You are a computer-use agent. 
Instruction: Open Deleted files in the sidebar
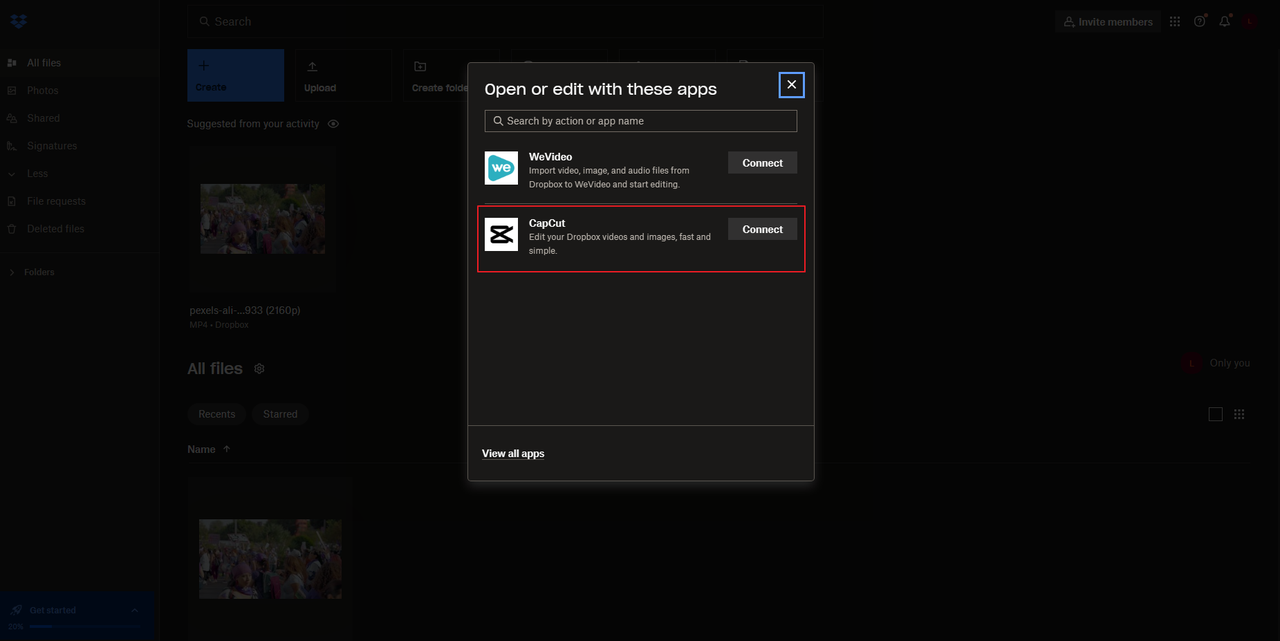[x=55, y=229]
